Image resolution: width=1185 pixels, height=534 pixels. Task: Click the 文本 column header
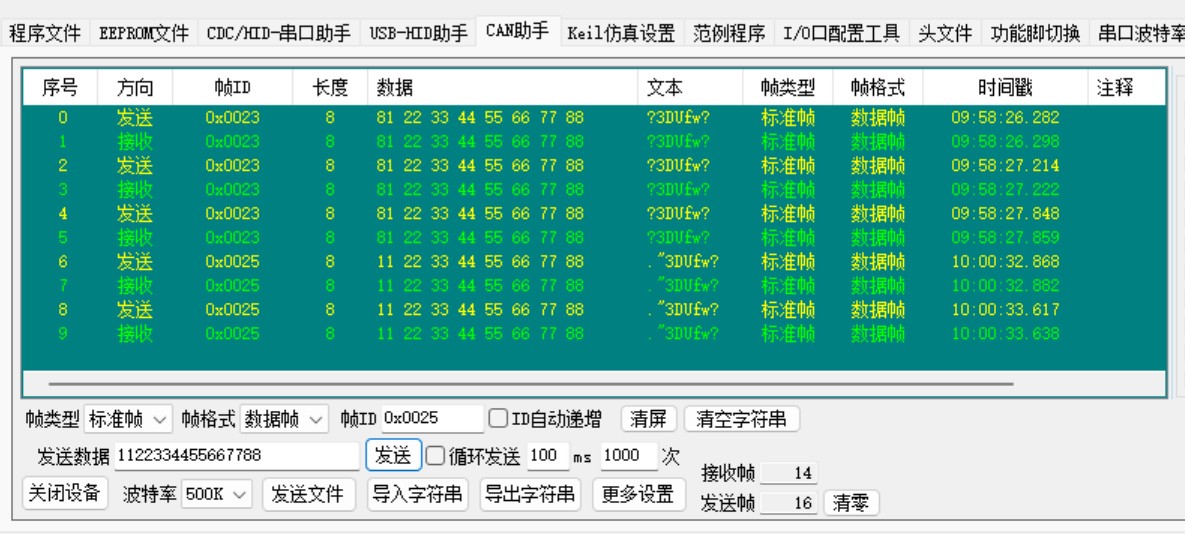pos(690,88)
